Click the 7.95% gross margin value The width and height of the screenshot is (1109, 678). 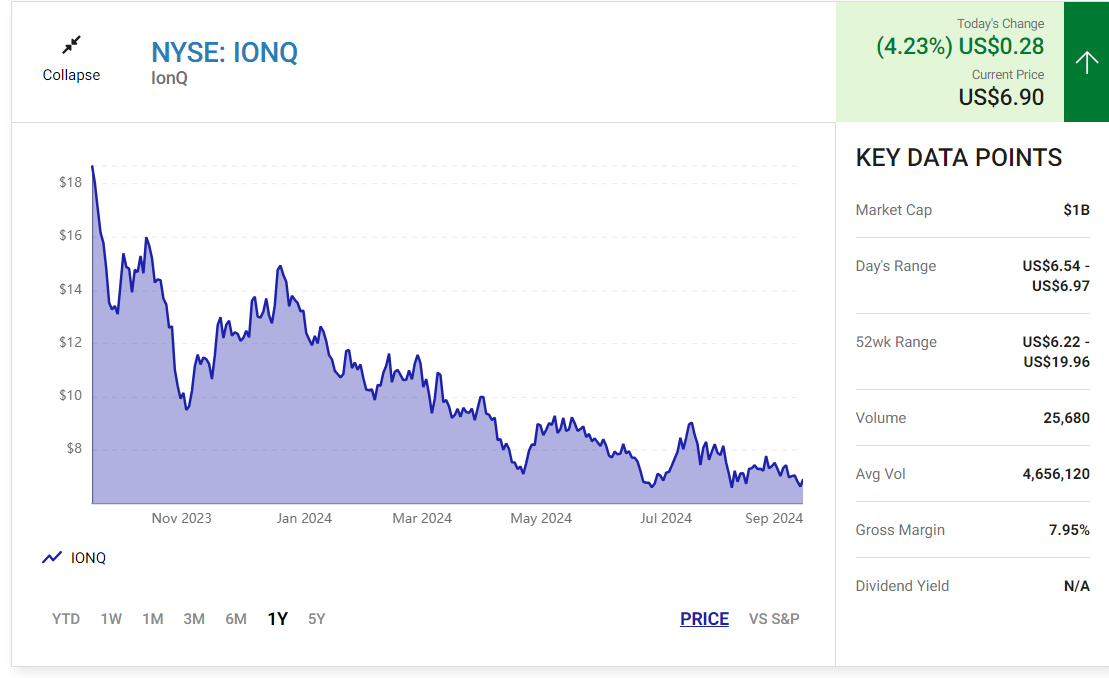pos(1069,530)
